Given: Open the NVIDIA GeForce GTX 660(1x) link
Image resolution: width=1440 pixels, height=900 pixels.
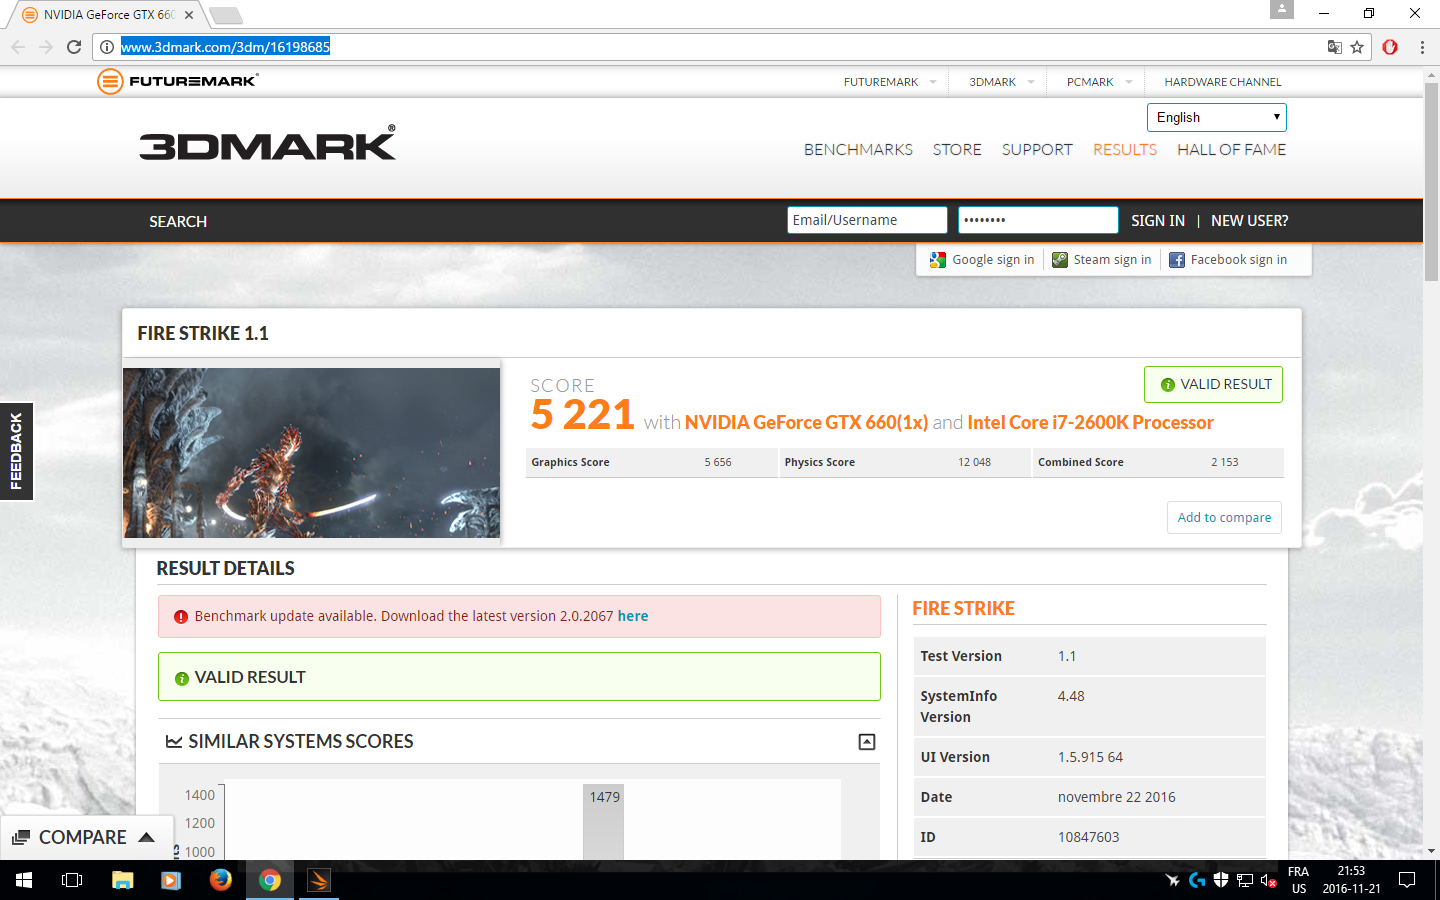Looking at the screenshot, I should (x=806, y=423).
